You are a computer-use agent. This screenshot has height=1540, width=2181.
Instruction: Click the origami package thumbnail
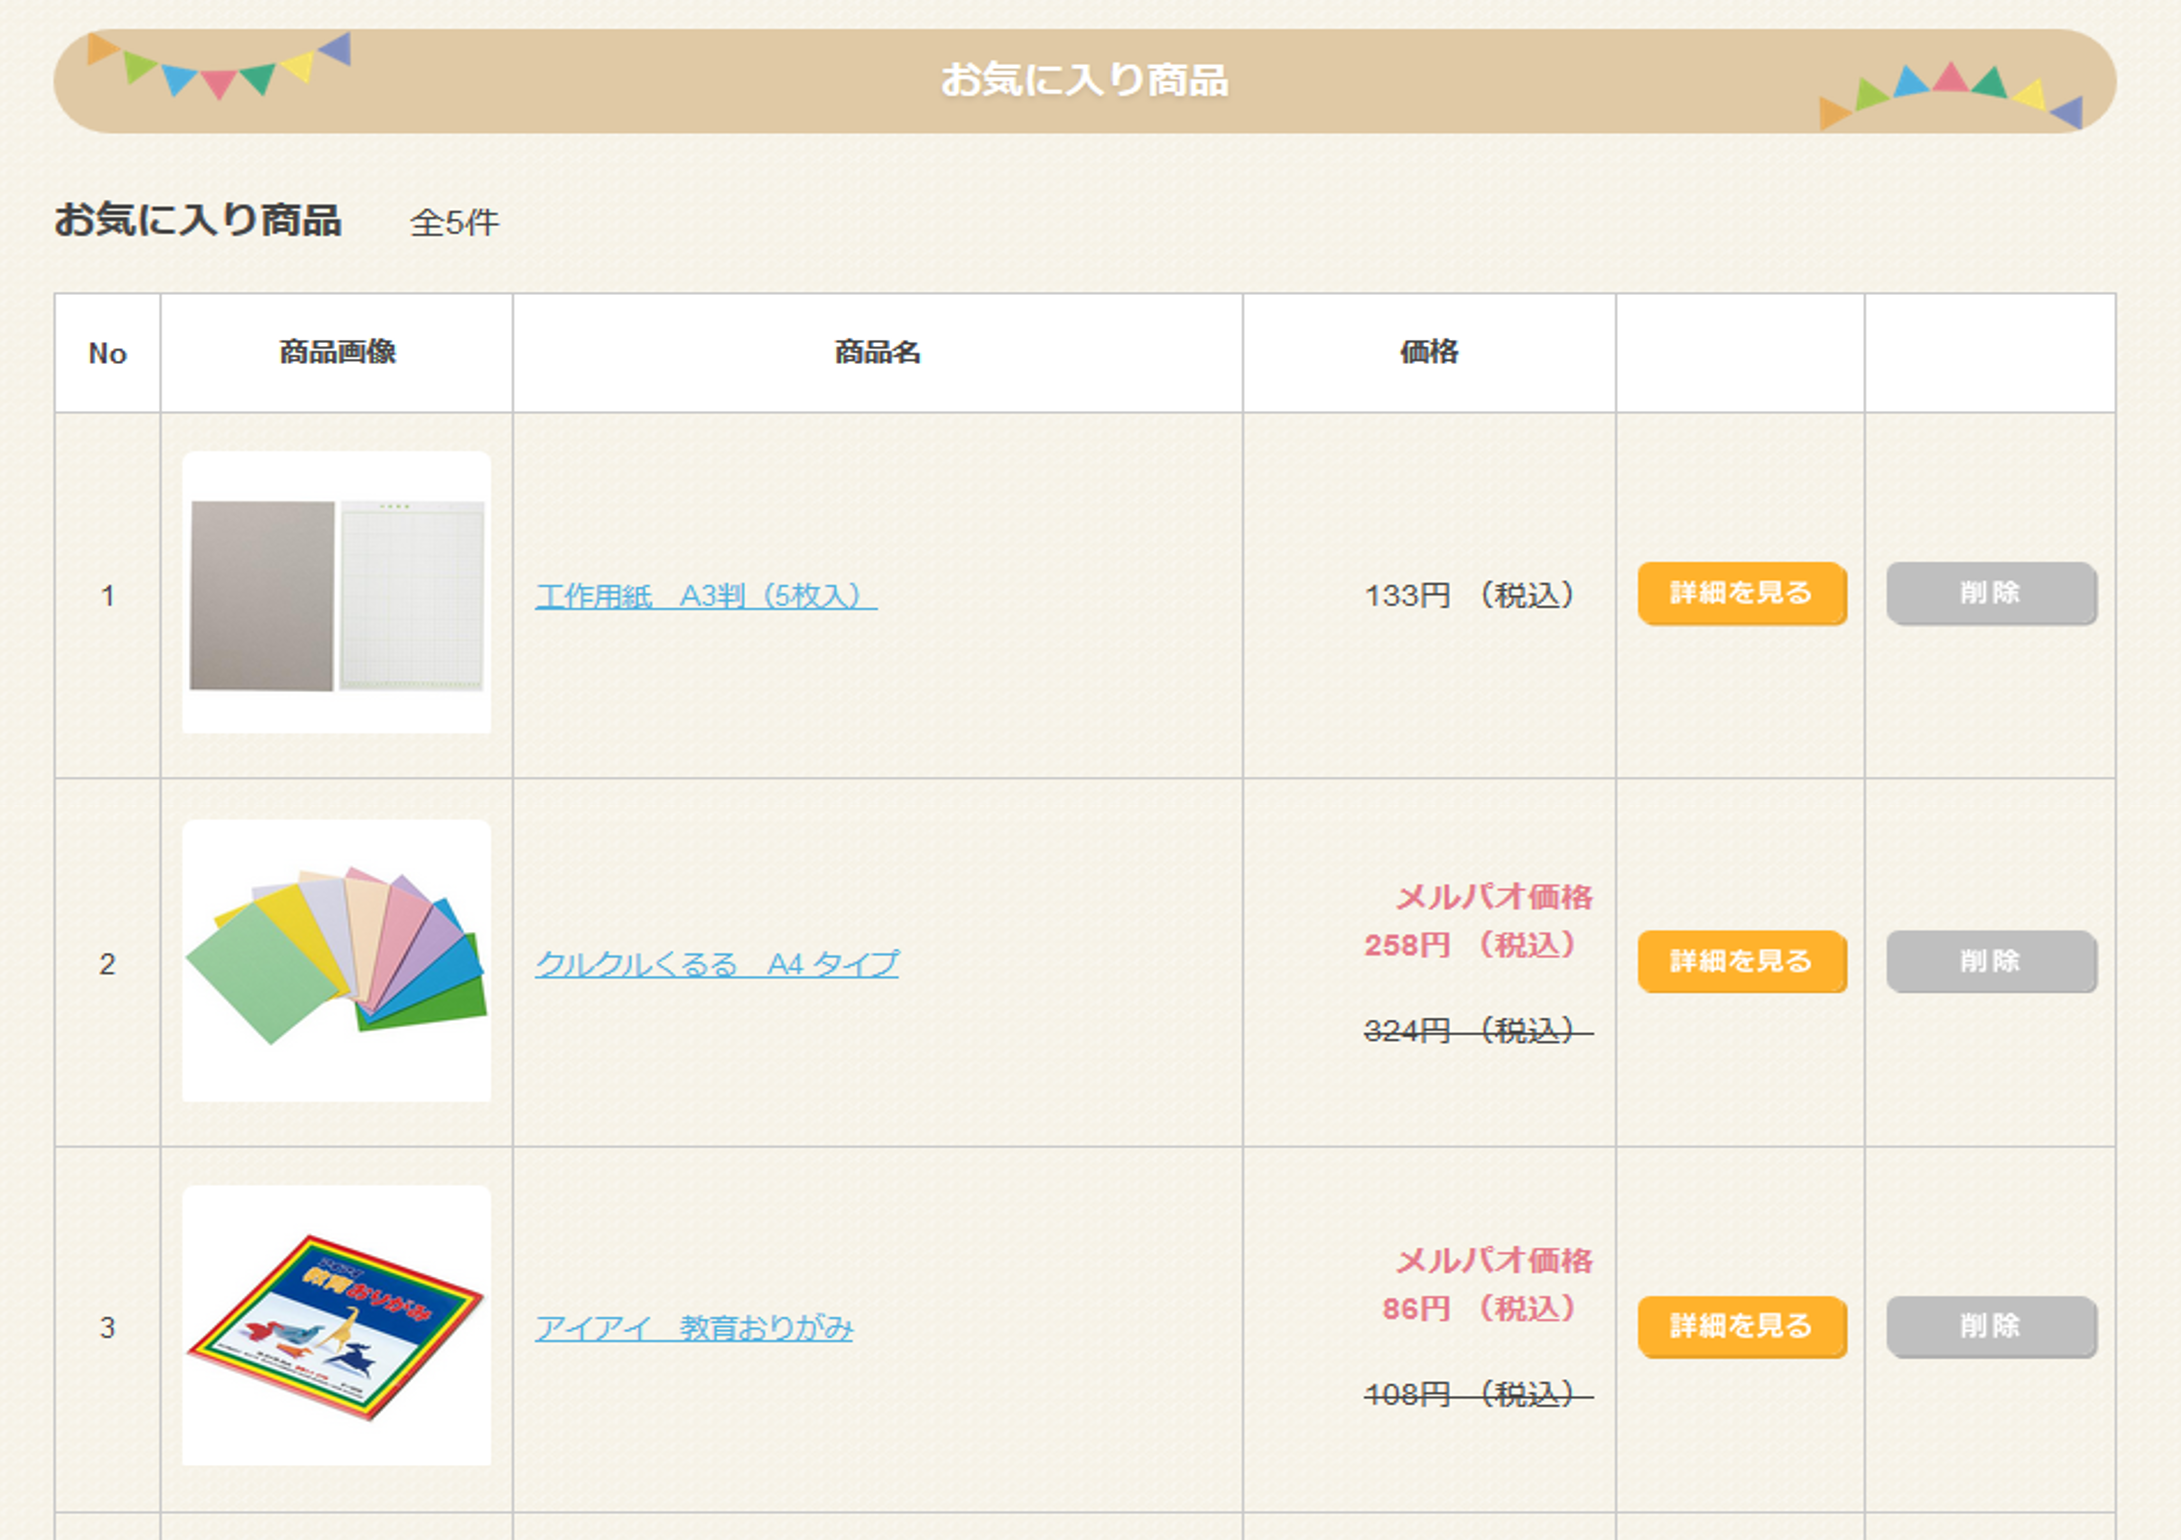(x=336, y=1326)
